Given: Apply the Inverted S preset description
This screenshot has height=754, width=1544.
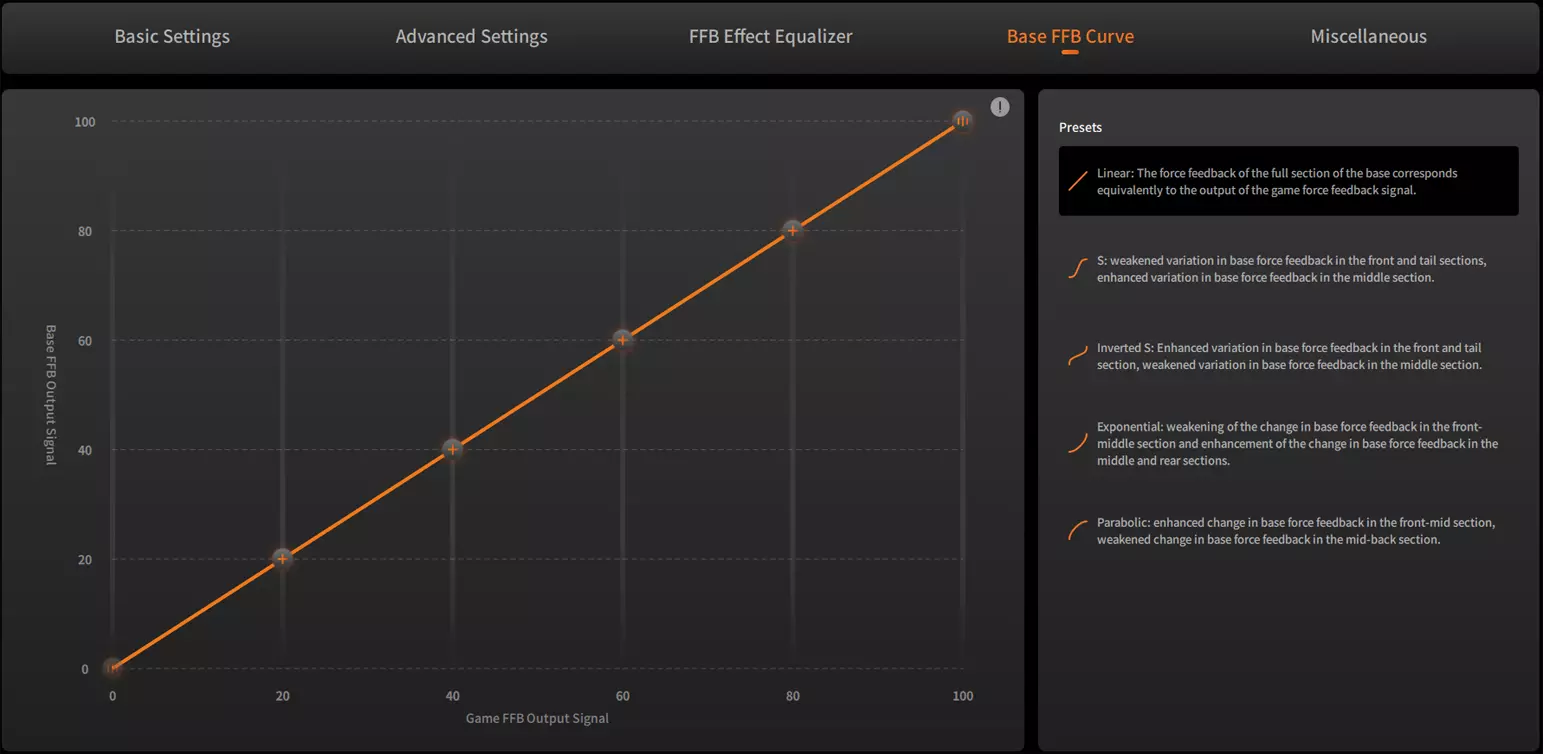Looking at the screenshot, I should click(x=1289, y=356).
